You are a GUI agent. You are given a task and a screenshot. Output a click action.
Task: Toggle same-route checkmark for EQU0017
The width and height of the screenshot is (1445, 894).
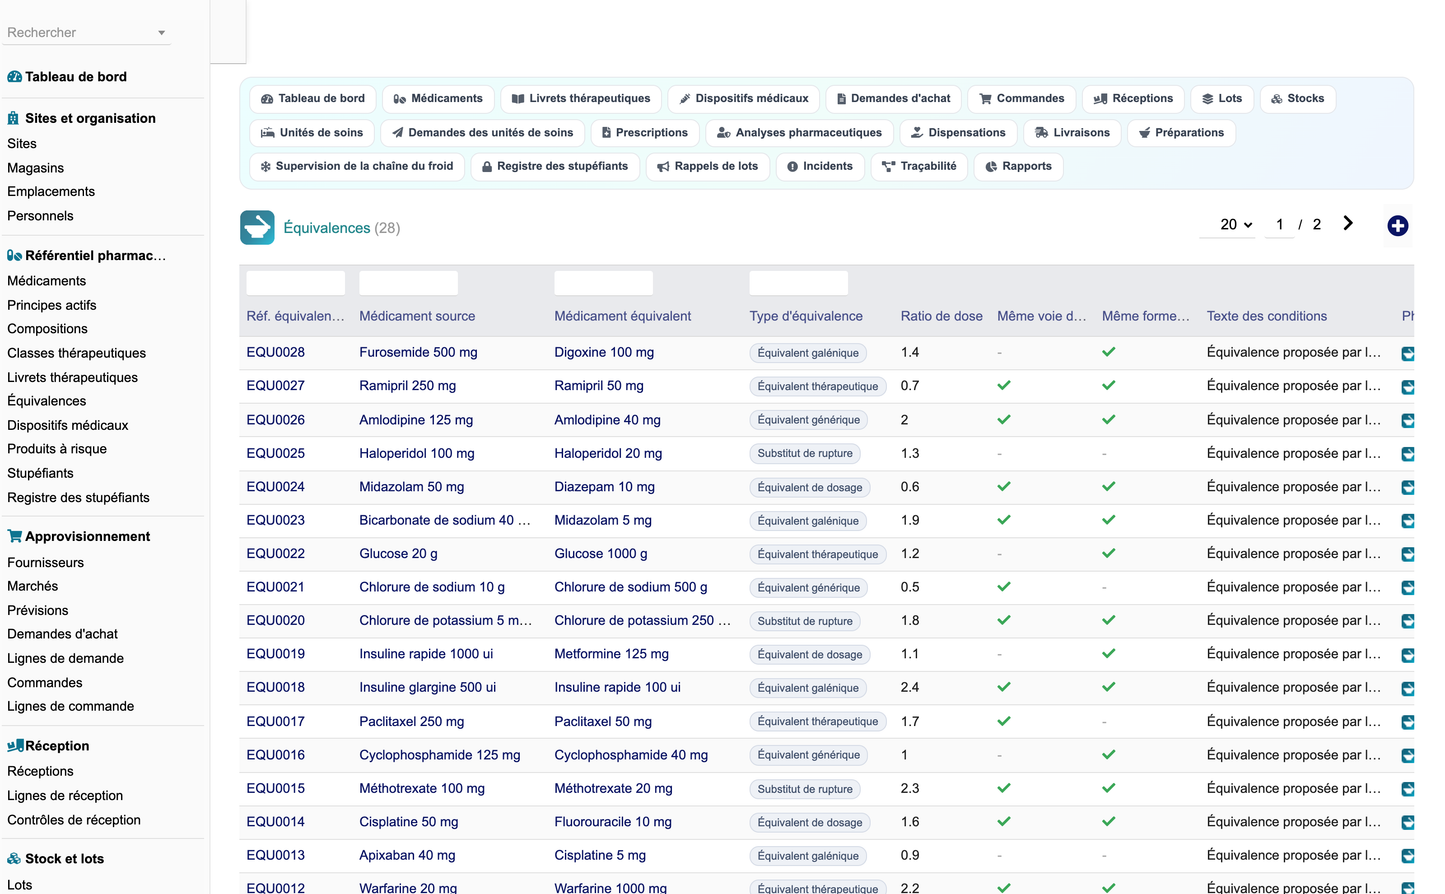[x=1004, y=721]
